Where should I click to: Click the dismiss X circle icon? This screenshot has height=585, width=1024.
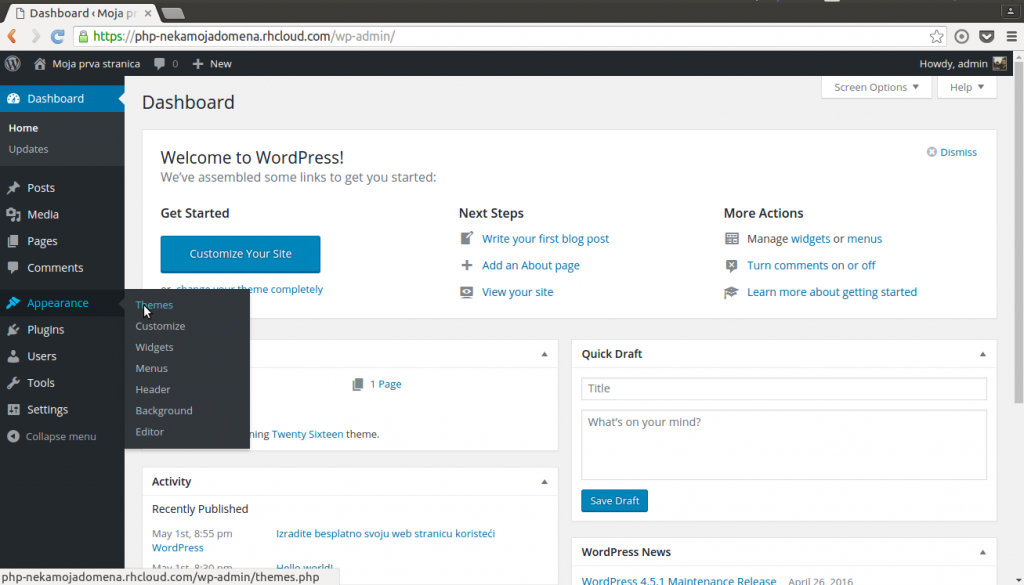click(x=931, y=152)
